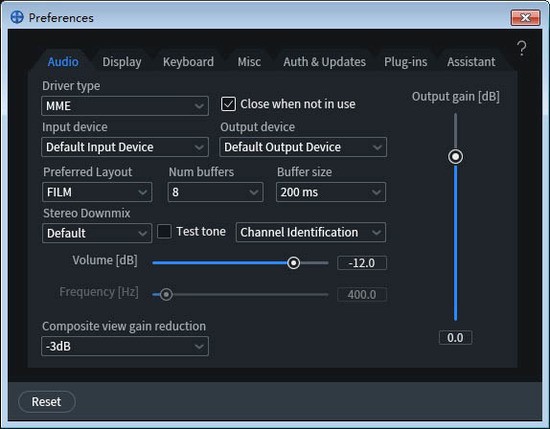Open the Plug-ins tab
Screen dimensions: 550x429
click(405, 62)
